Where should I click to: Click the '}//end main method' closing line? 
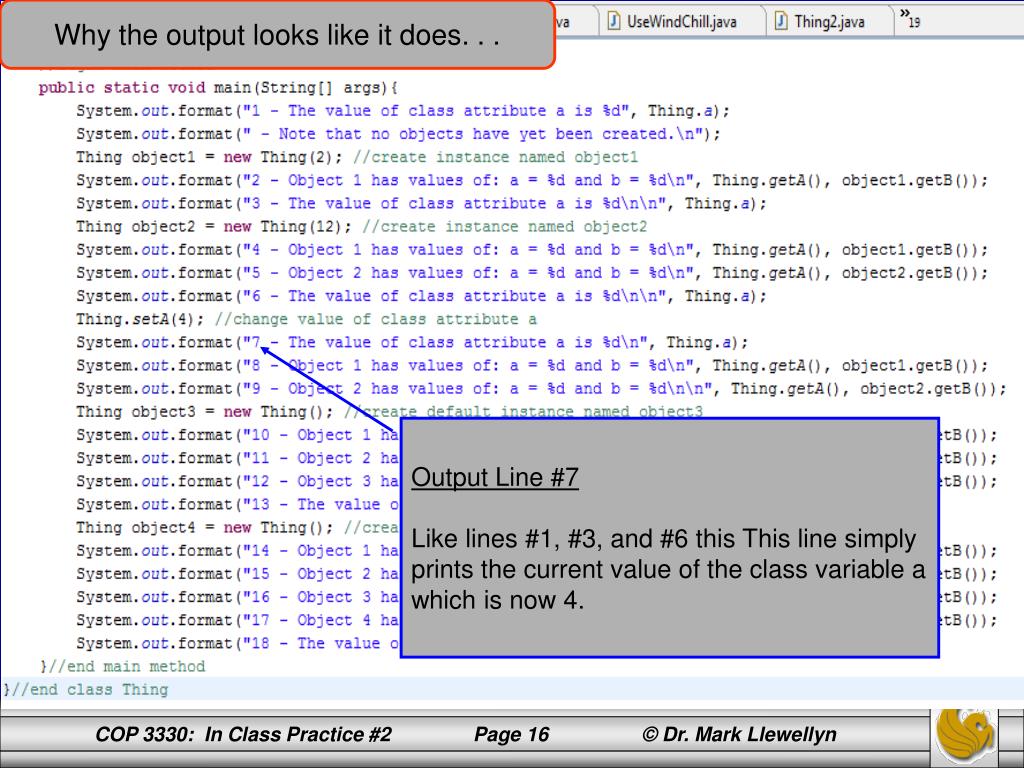tap(122, 667)
